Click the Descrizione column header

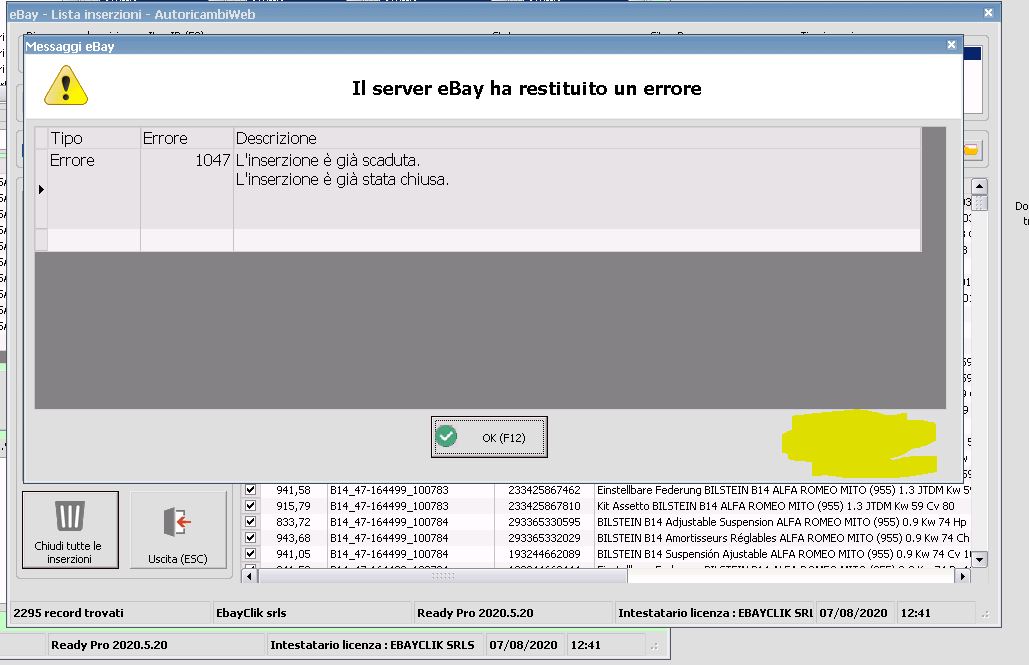click(x=578, y=138)
